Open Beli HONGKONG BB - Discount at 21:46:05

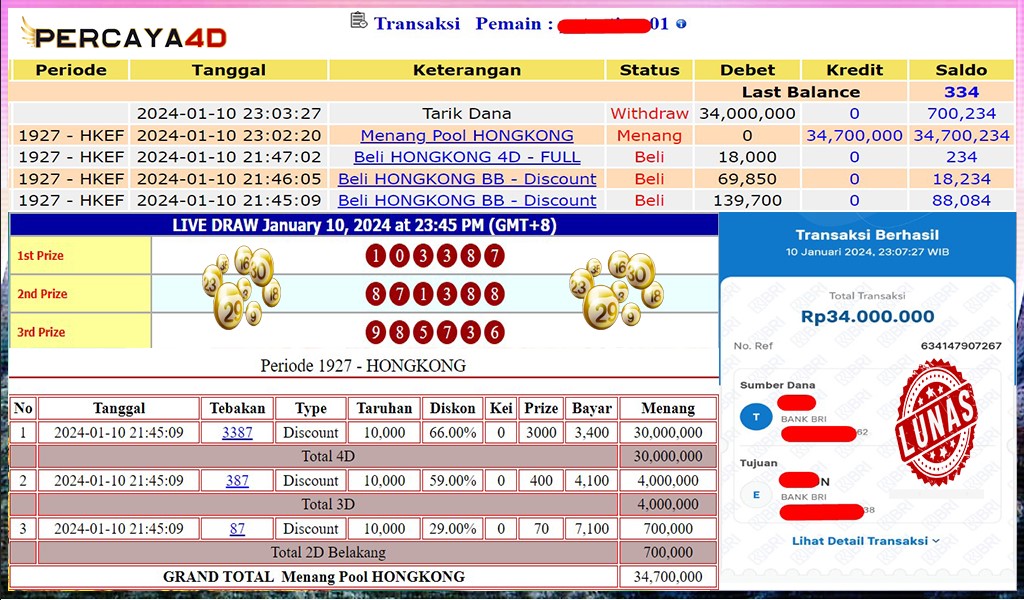(467, 179)
